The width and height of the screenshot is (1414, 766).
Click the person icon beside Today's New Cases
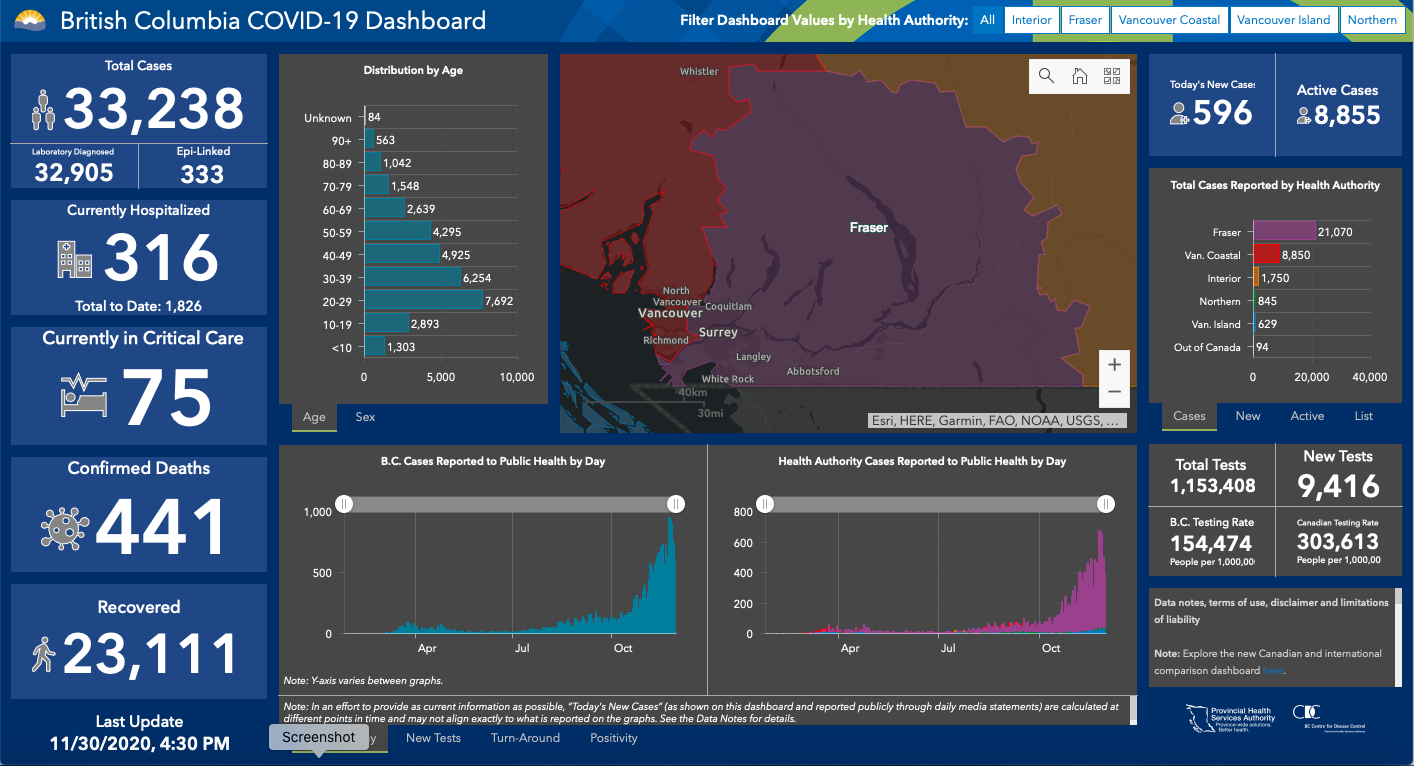pos(1180,114)
